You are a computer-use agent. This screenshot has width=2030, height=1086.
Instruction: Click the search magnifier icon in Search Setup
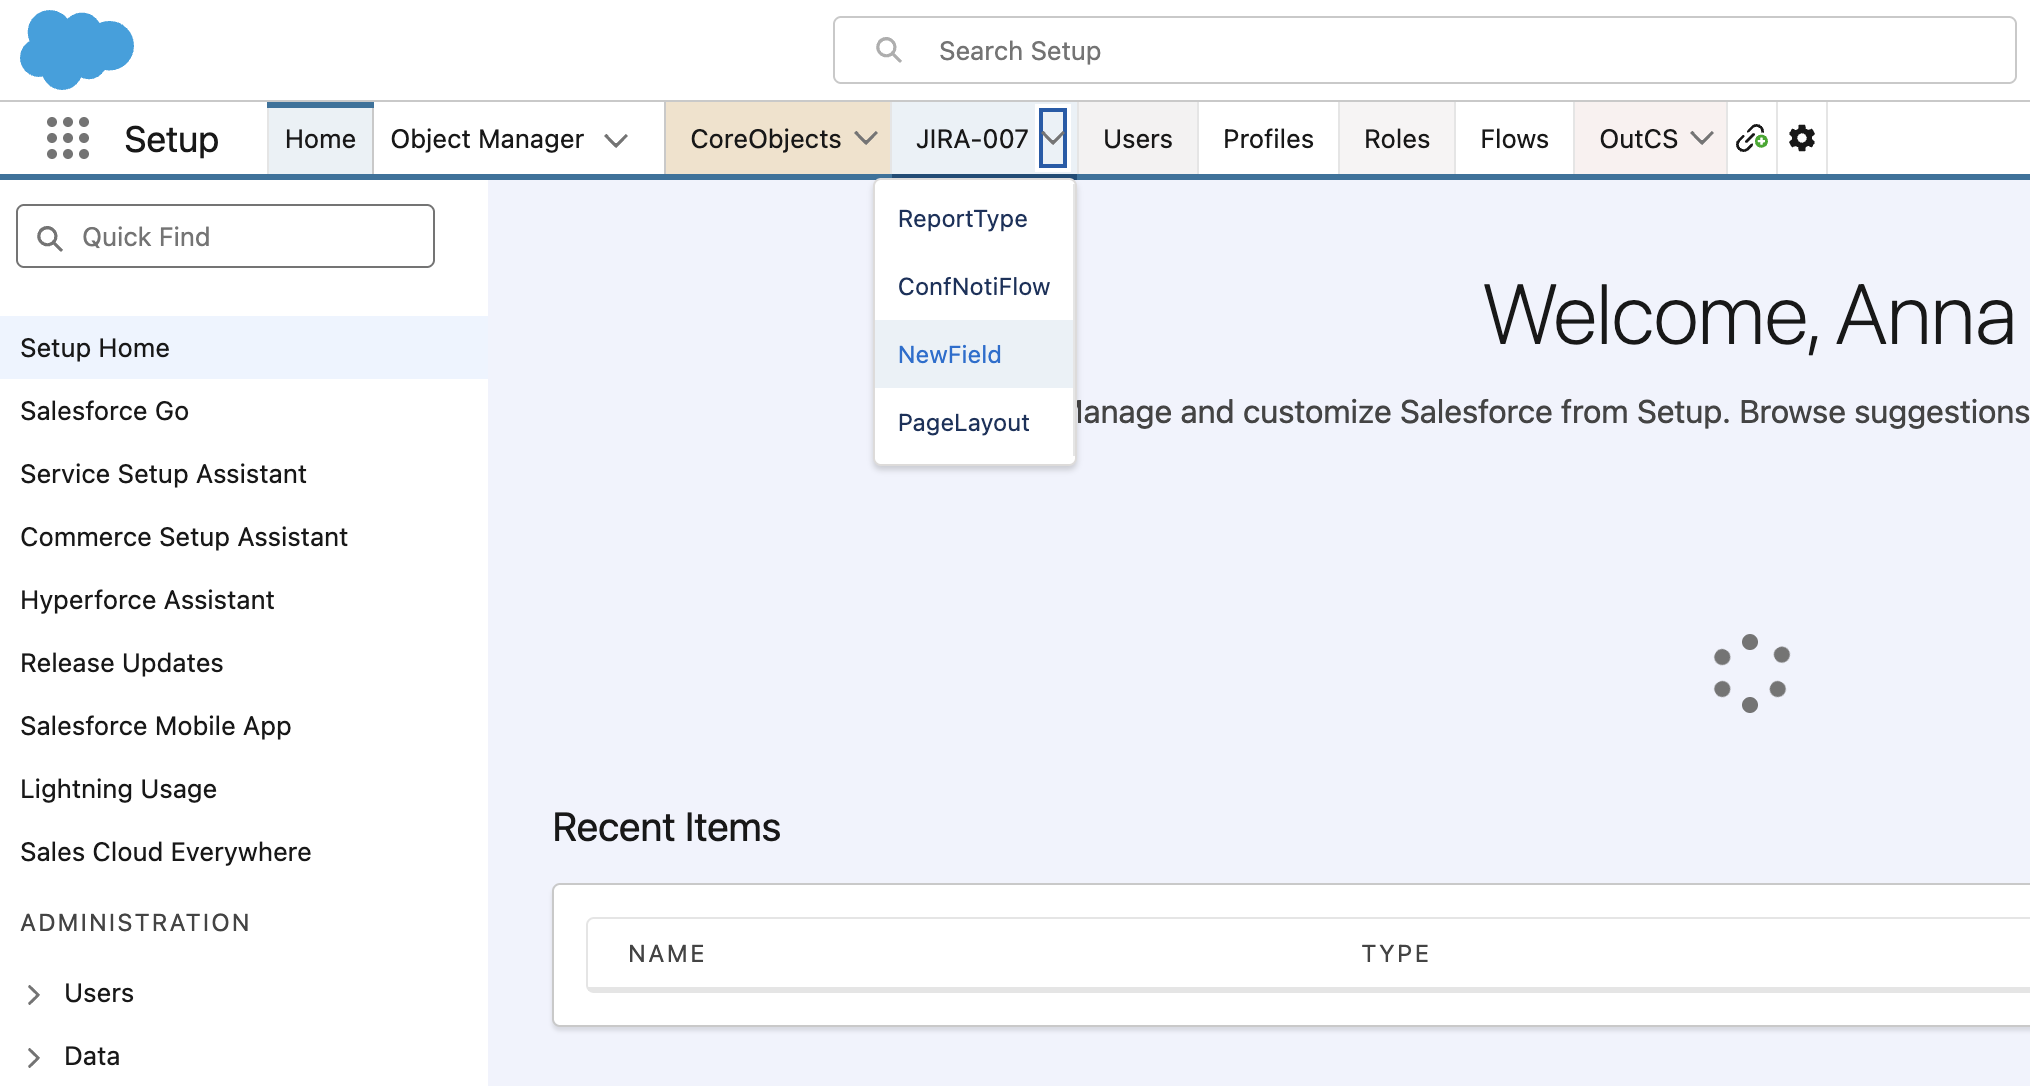888,50
